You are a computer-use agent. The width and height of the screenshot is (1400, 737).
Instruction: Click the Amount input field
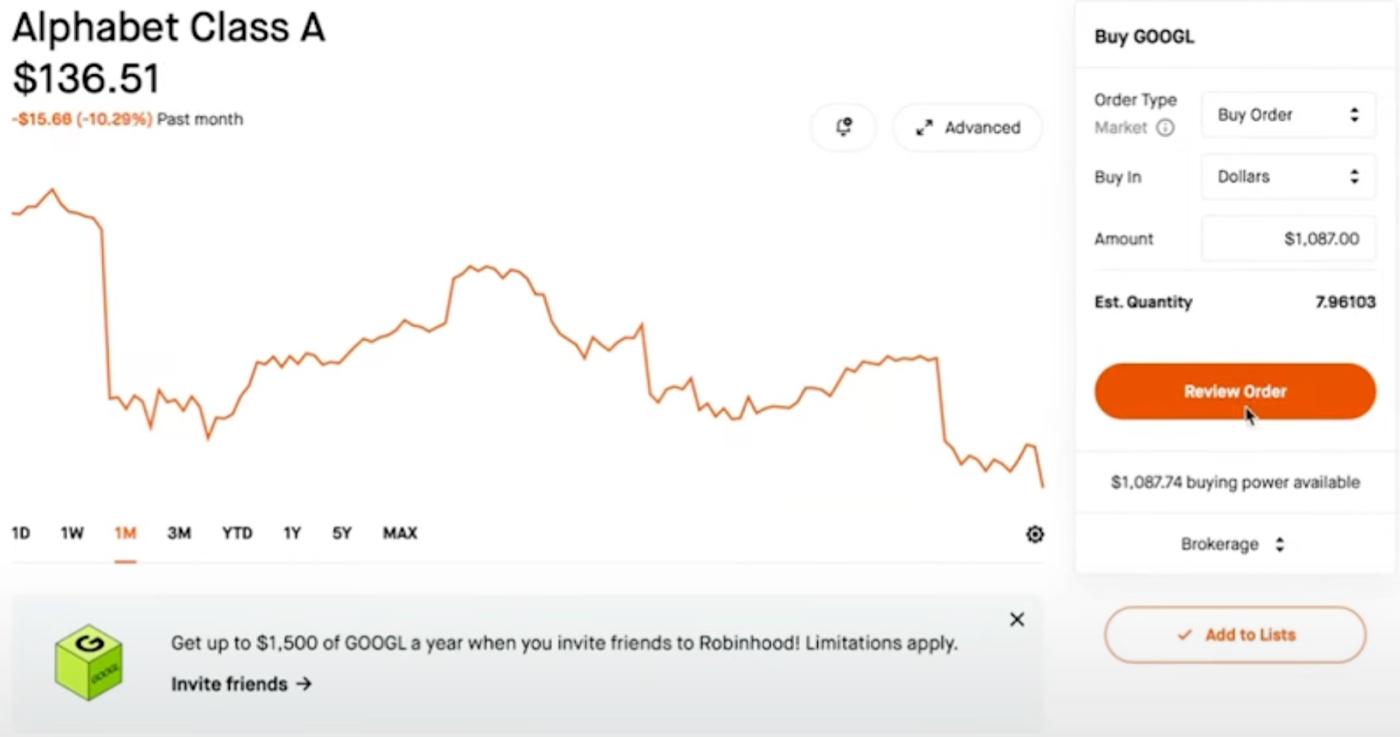1288,239
